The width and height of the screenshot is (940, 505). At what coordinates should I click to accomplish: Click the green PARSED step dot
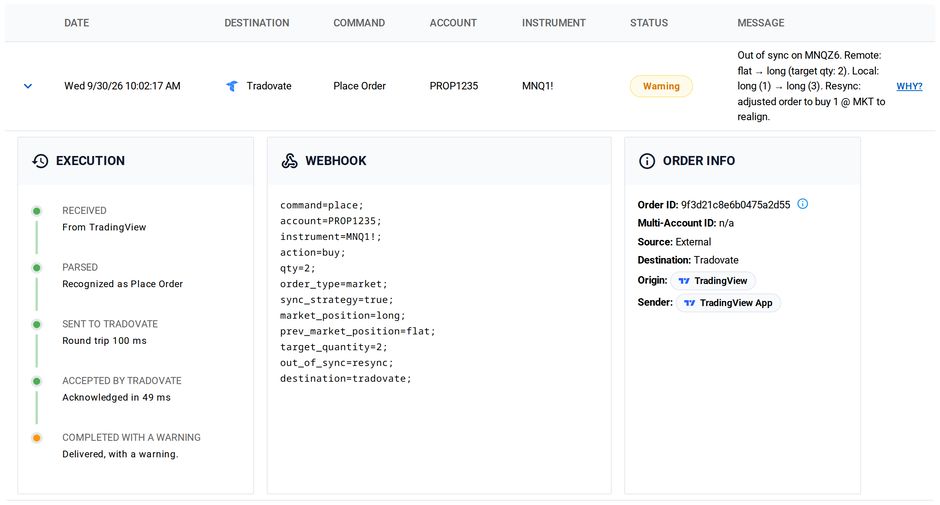[37, 267]
